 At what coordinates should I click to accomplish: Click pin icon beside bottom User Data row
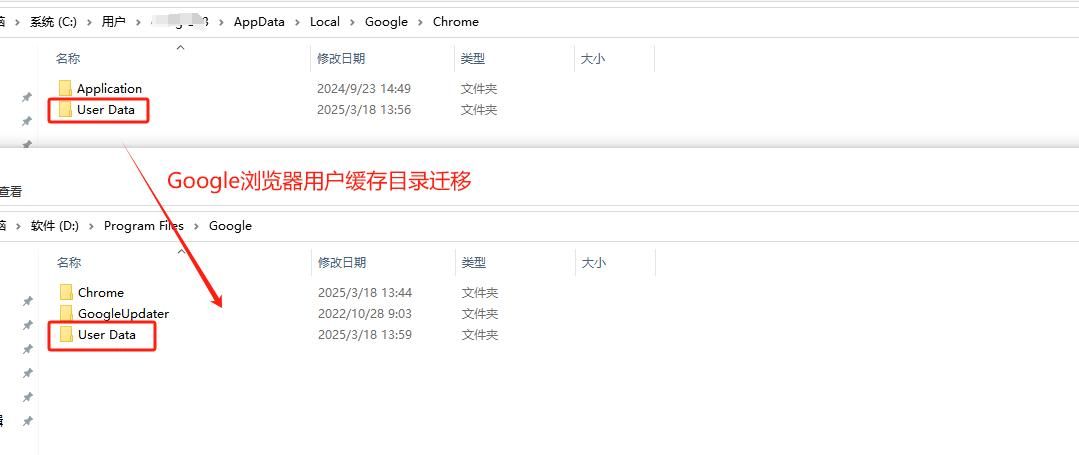(28, 349)
